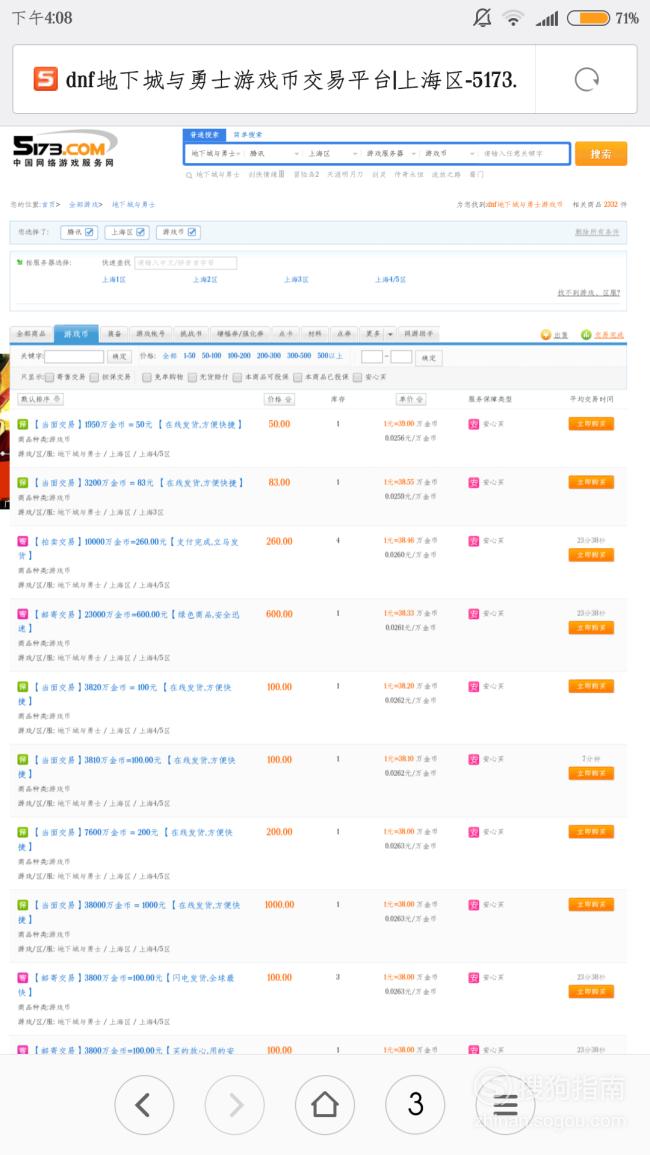Viewport: 650px width, 1155px height.
Task: Select the 游戏币 category tab
Action: pyautogui.click(x=76, y=334)
